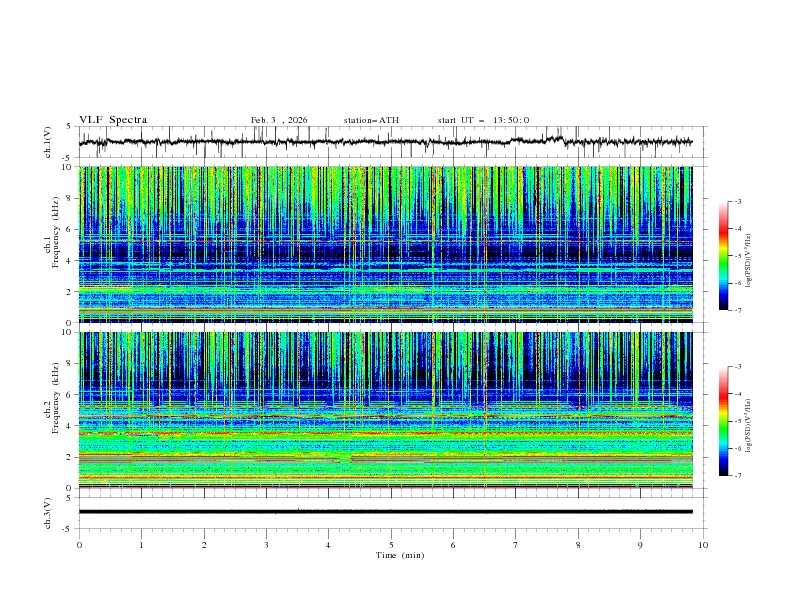The image size is (792, 612).
Task: Click the ch.2 spectrogram panel
Action: (x=386, y=410)
